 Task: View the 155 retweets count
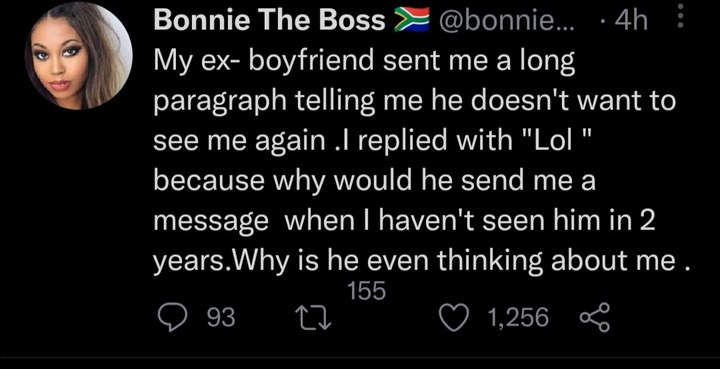[x=366, y=291]
